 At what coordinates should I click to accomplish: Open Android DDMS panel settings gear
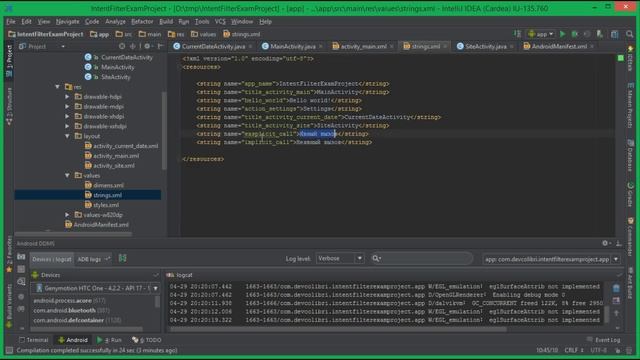click(605, 243)
